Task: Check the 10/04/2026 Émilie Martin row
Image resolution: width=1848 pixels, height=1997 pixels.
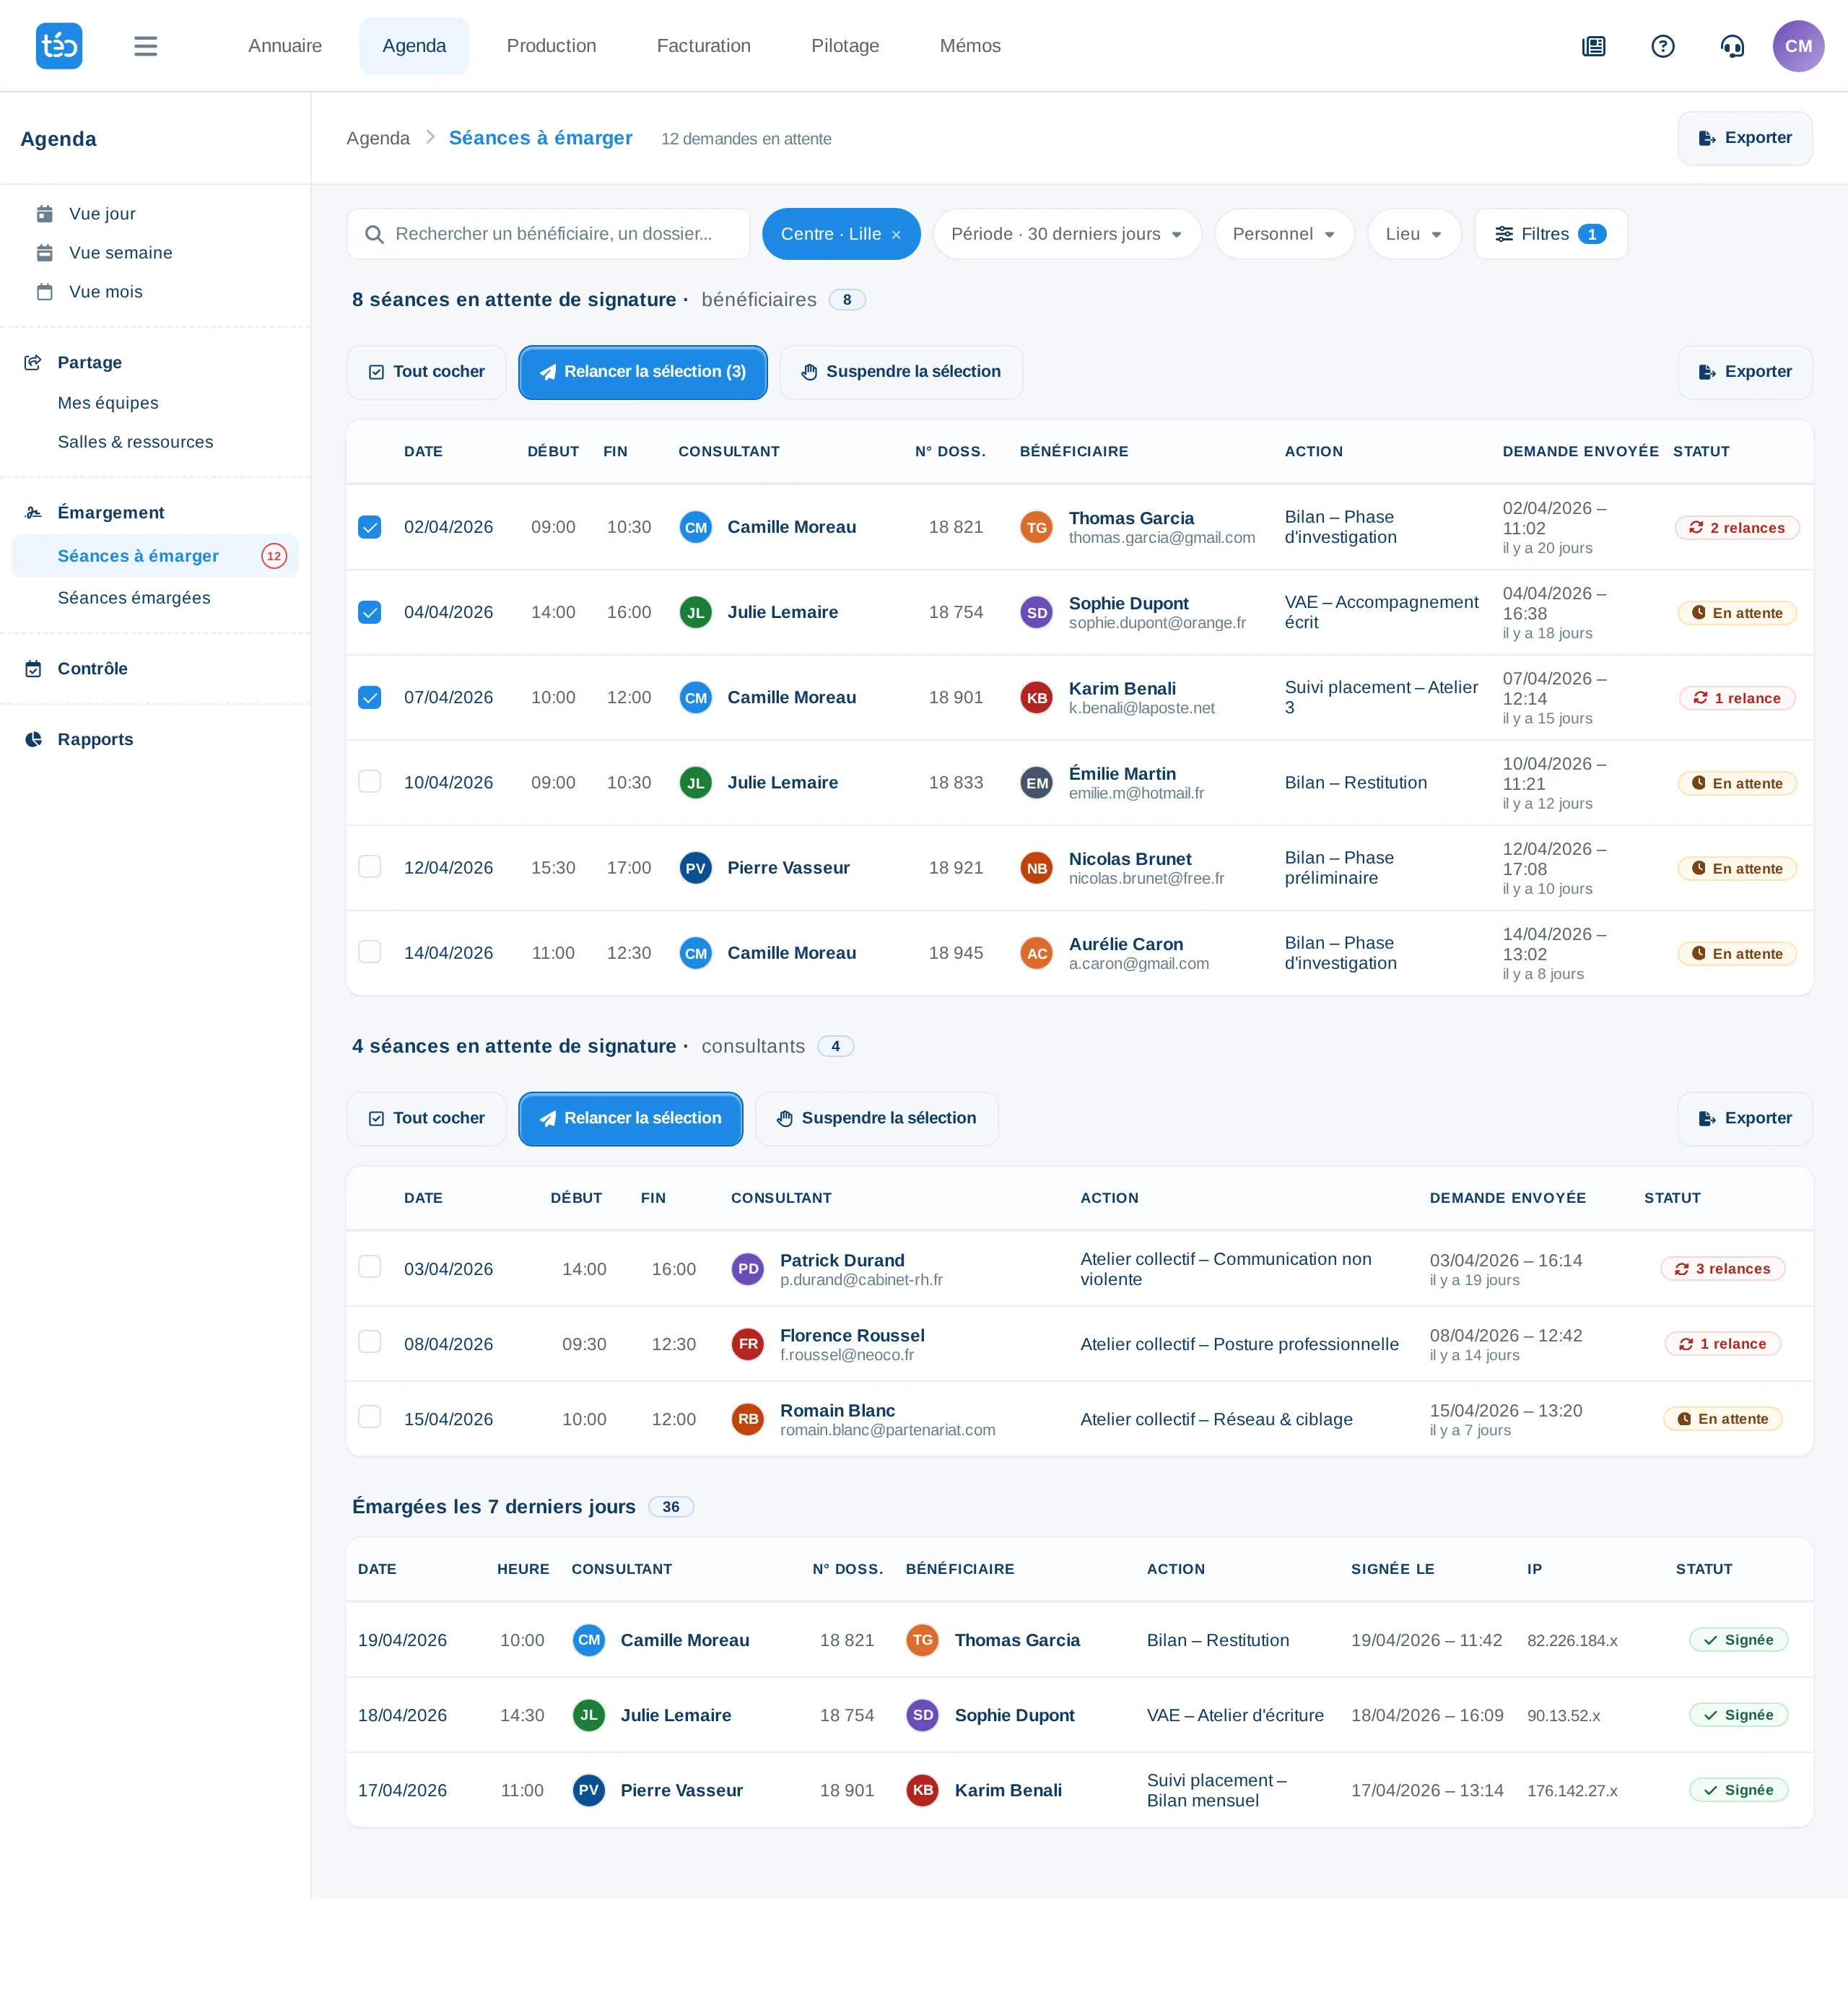Action: tap(370, 781)
